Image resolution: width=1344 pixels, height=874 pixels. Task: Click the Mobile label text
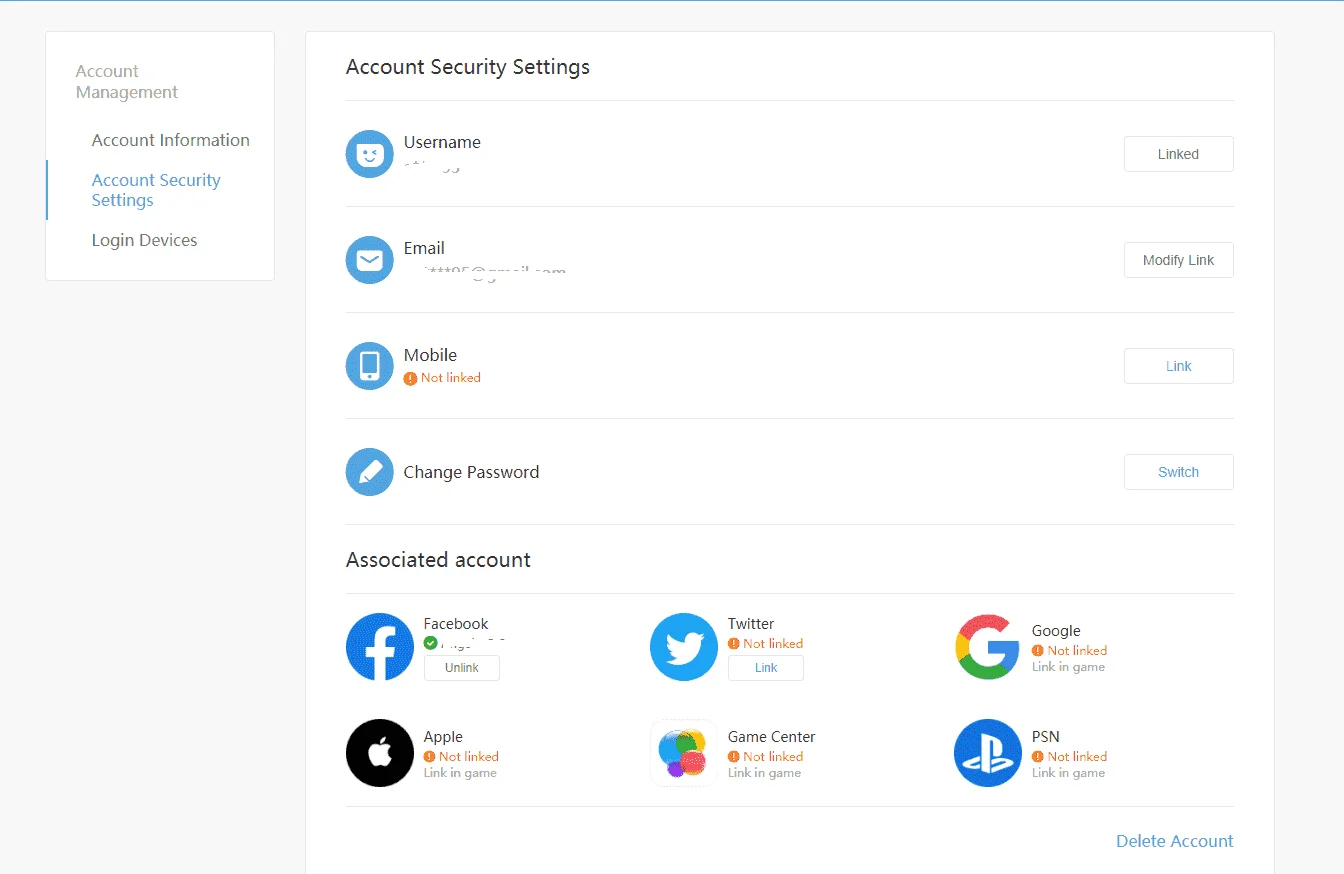click(x=430, y=355)
